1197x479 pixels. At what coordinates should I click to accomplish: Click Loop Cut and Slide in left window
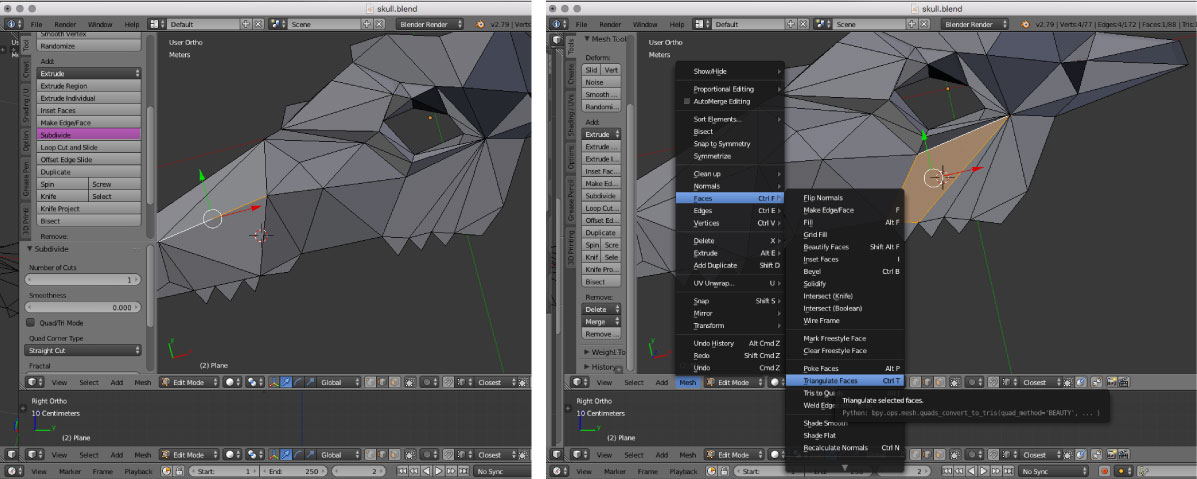click(89, 147)
